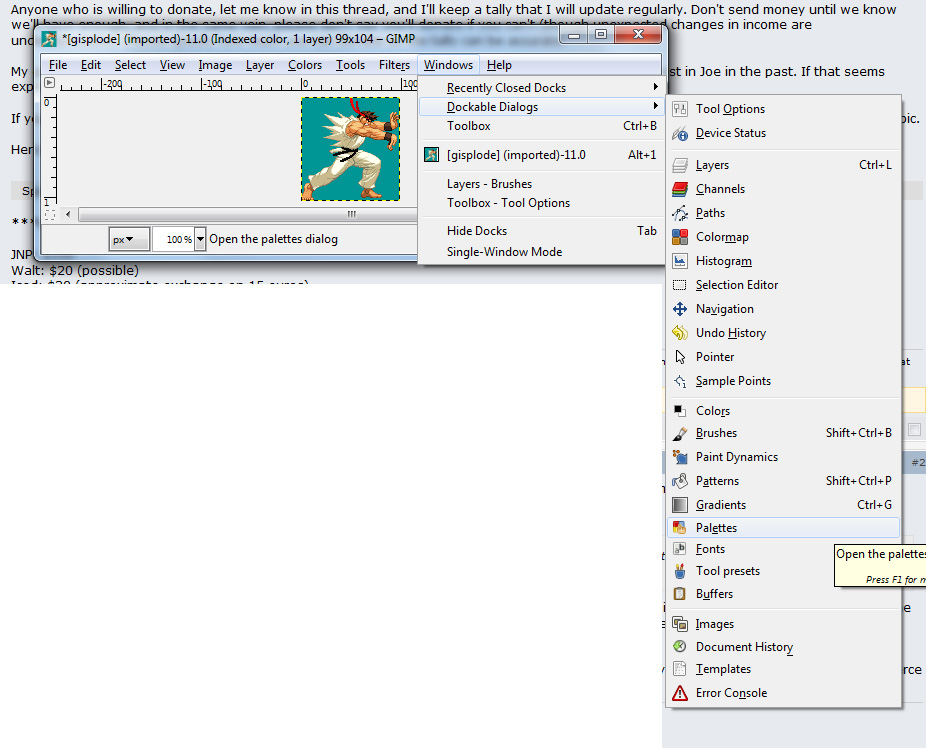The width and height of the screenshot is (926, 748).
Task: Click the scroll-left arrow of canvas scrollbar
Action: coord(68,214)
